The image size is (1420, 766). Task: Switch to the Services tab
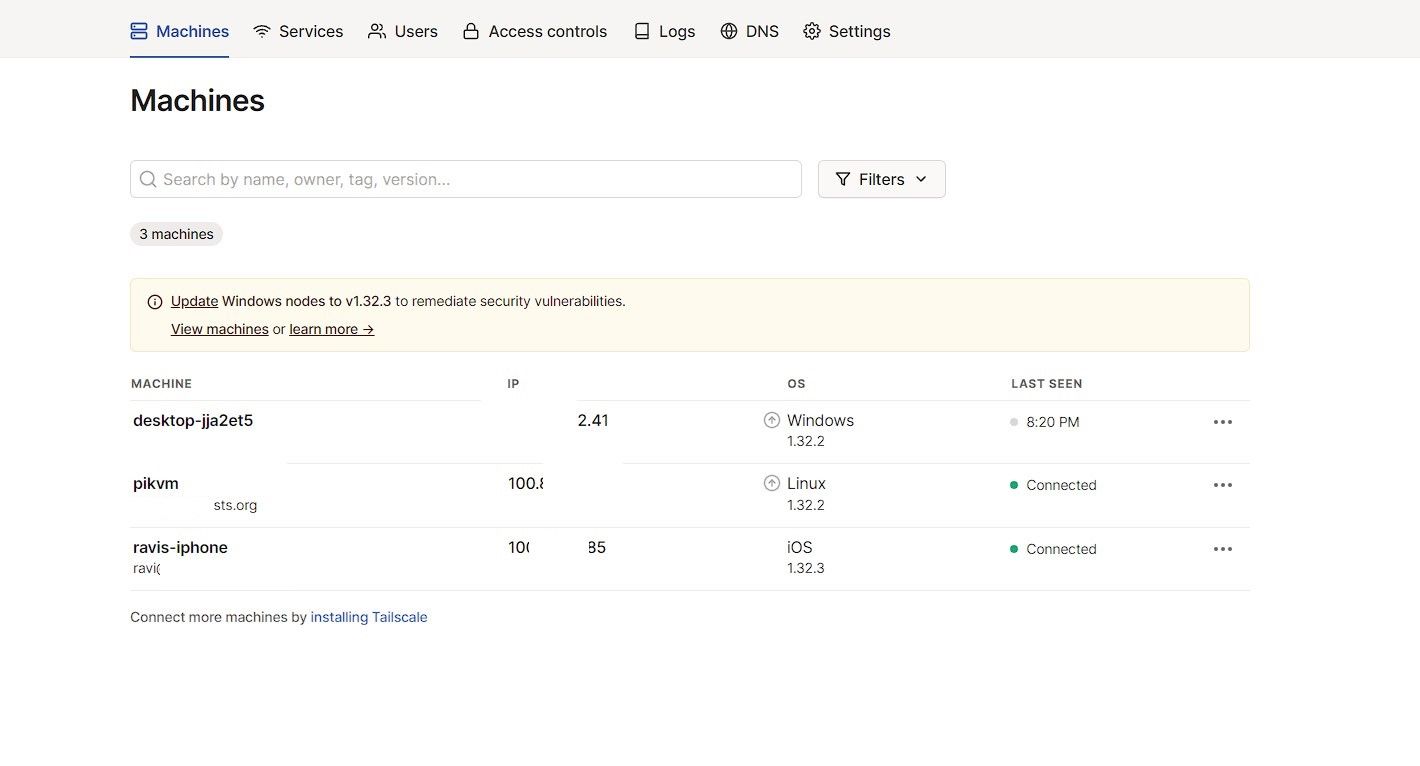(x=298, y=31)
